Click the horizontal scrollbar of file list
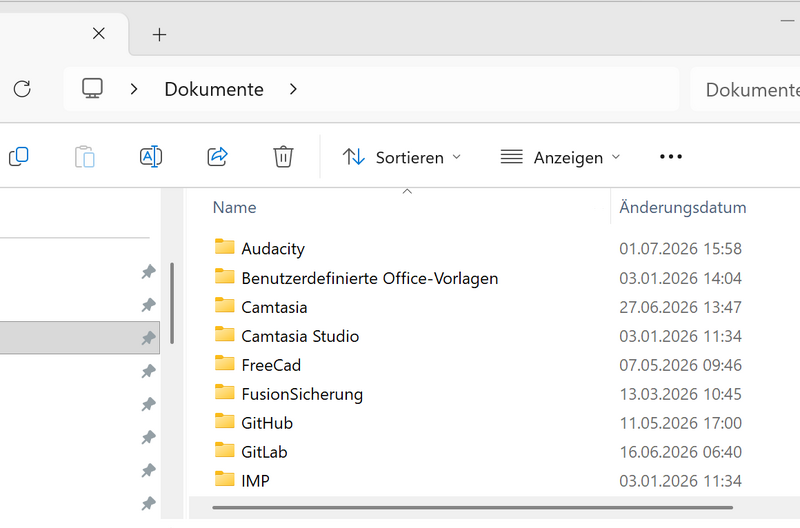 pyautogui.click(x=472, y=508)
